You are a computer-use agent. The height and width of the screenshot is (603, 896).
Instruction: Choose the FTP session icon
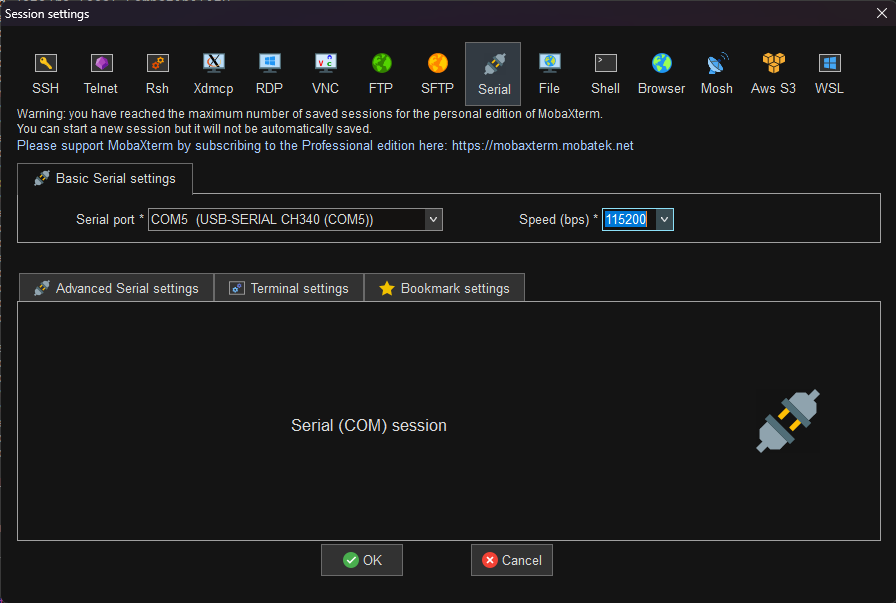(381, 63)
